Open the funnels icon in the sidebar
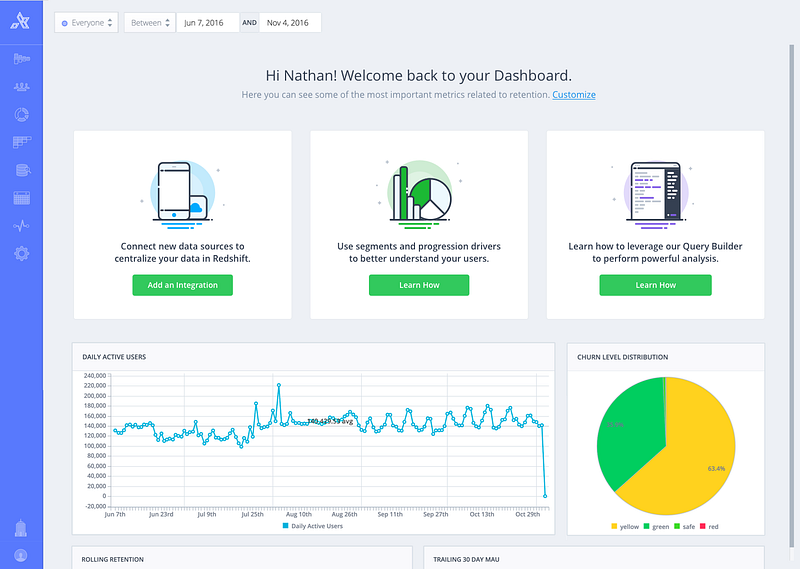 (x=21, y=59)
